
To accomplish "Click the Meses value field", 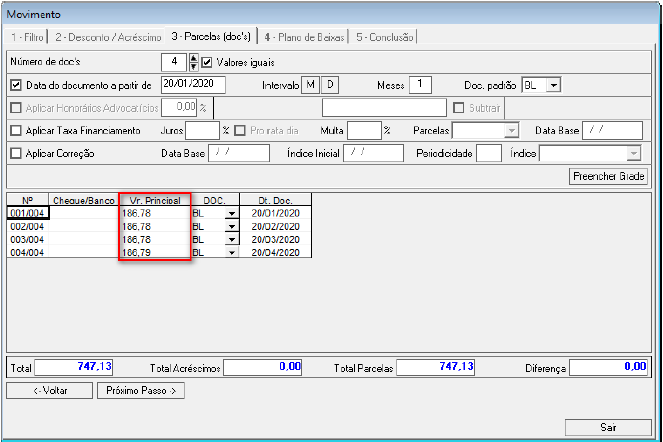I will click(x=420, y=85).
